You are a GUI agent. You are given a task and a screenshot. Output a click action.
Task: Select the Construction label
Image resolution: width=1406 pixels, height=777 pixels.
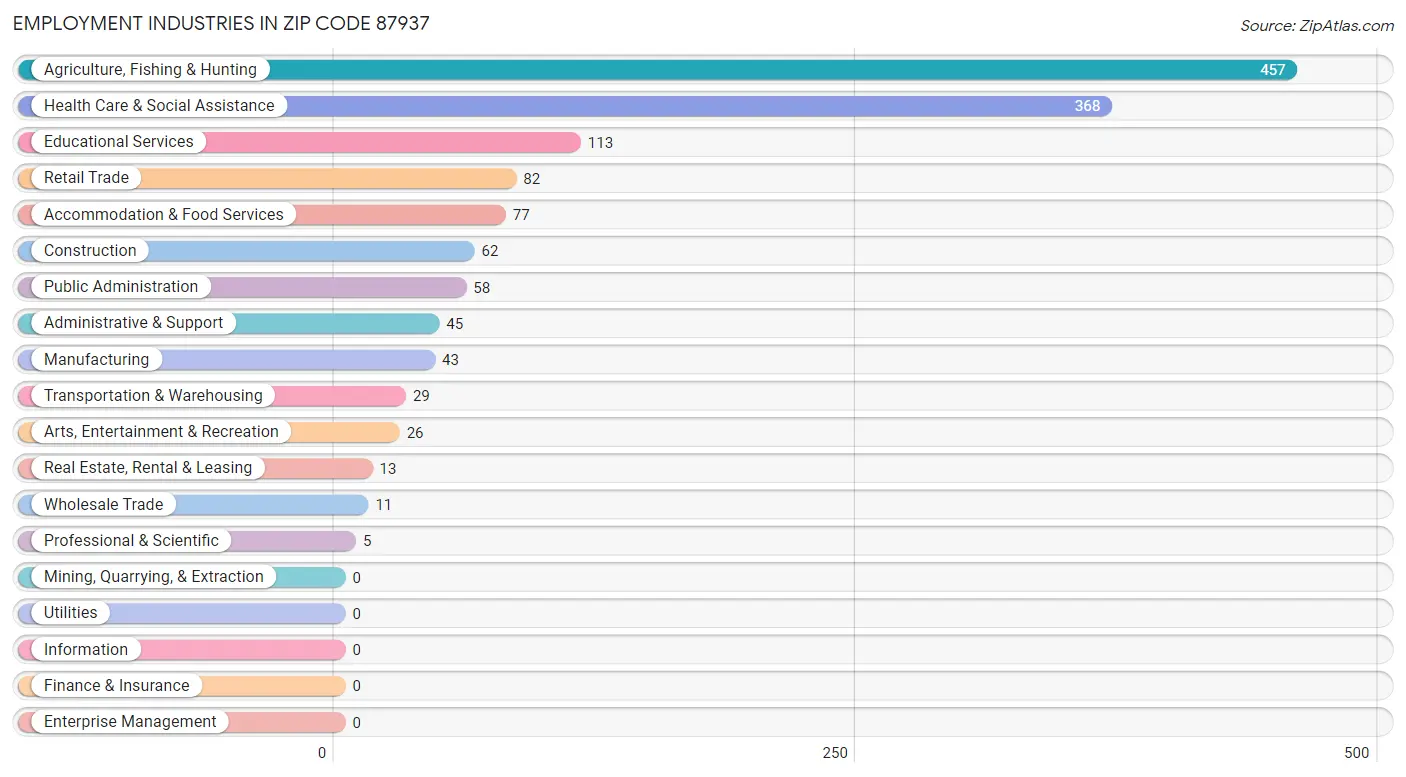tap(90, 251)
